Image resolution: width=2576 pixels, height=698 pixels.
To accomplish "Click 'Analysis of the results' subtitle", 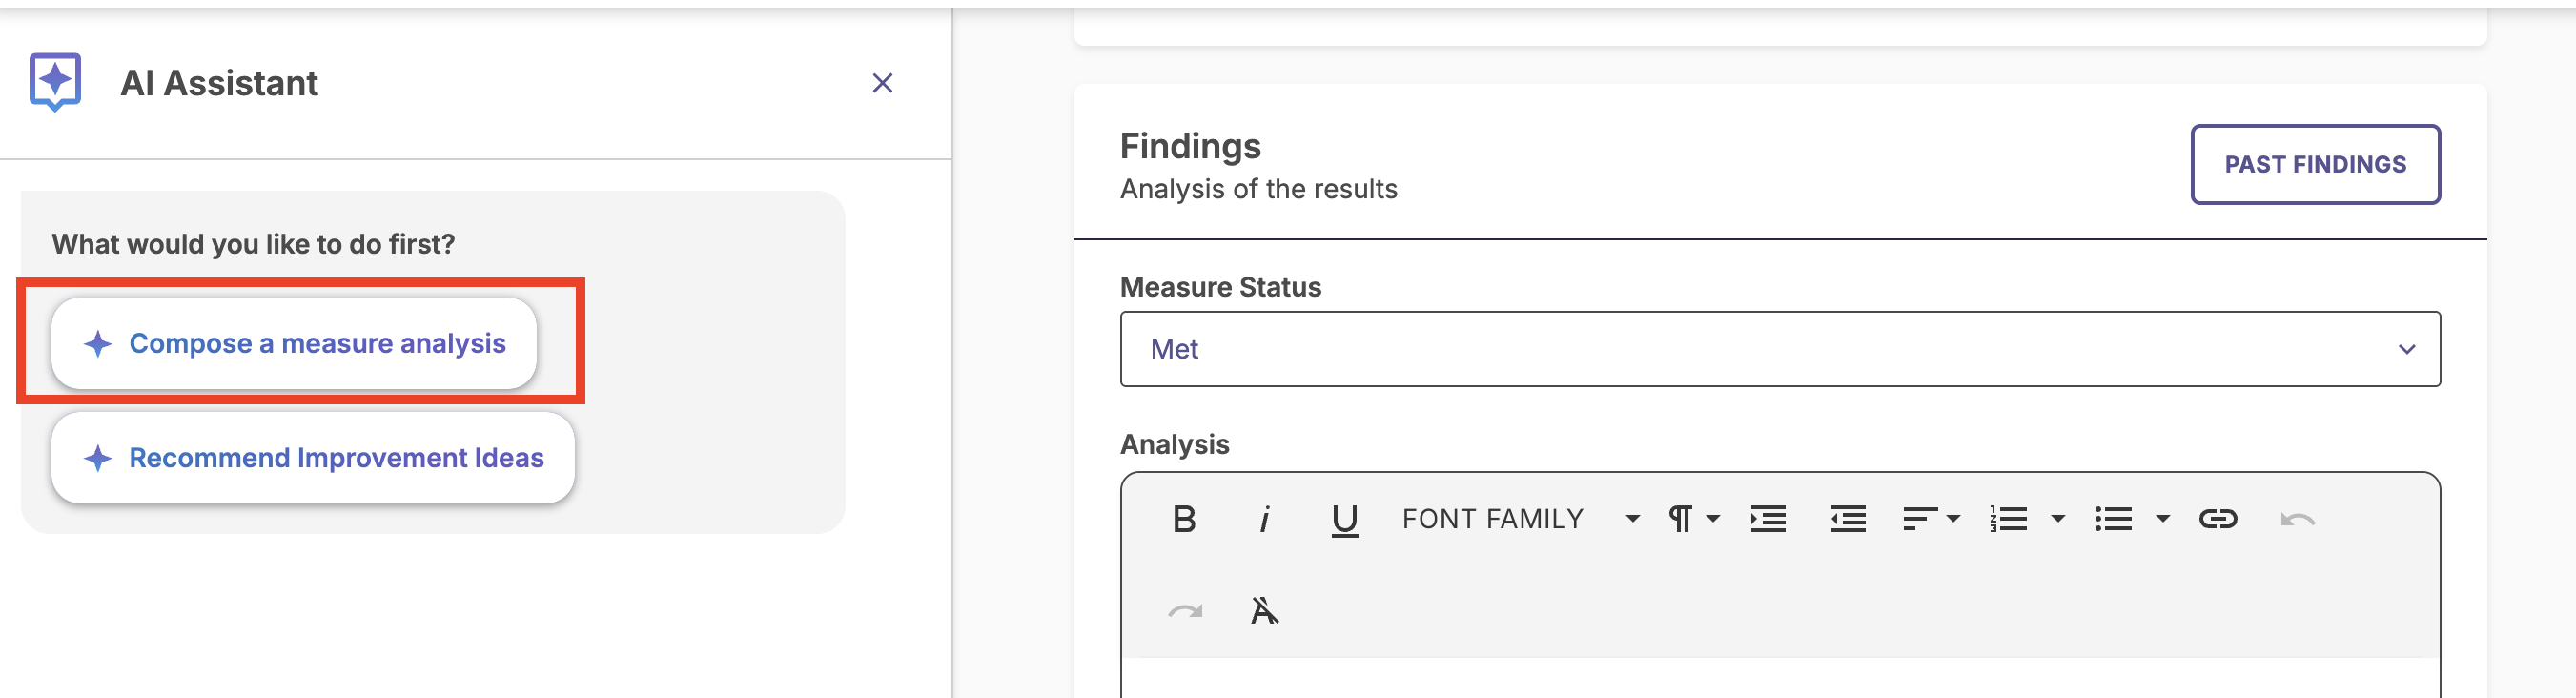I will 1258,189.
